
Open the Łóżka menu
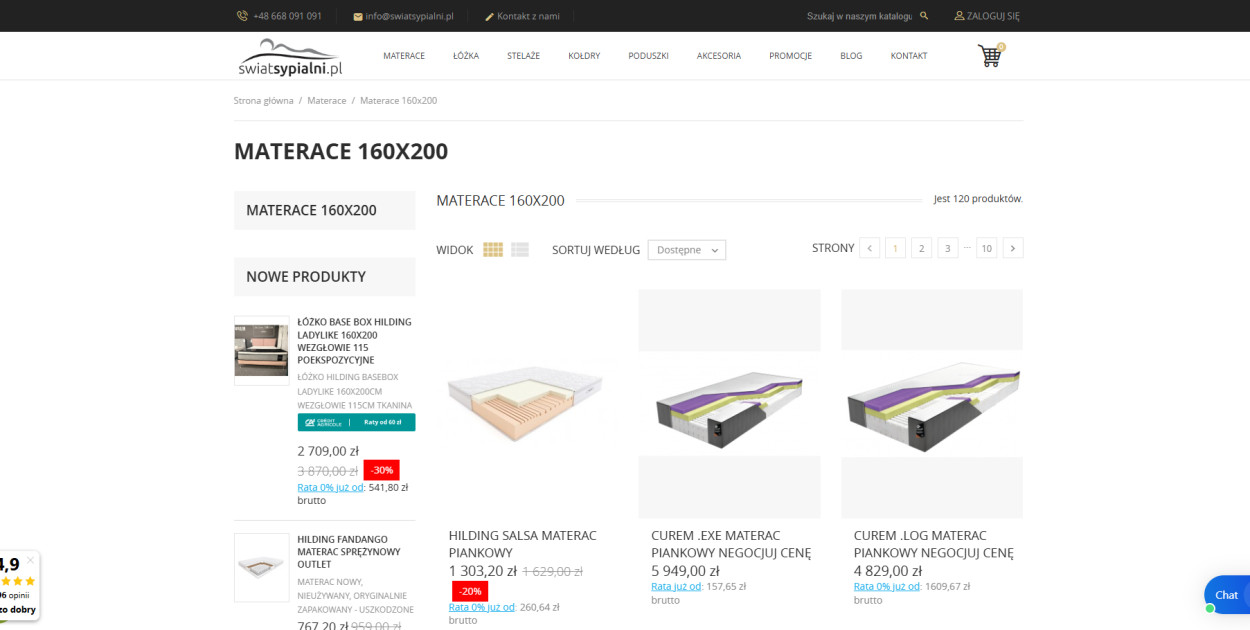pyautogui.click(x=466, y=56)
